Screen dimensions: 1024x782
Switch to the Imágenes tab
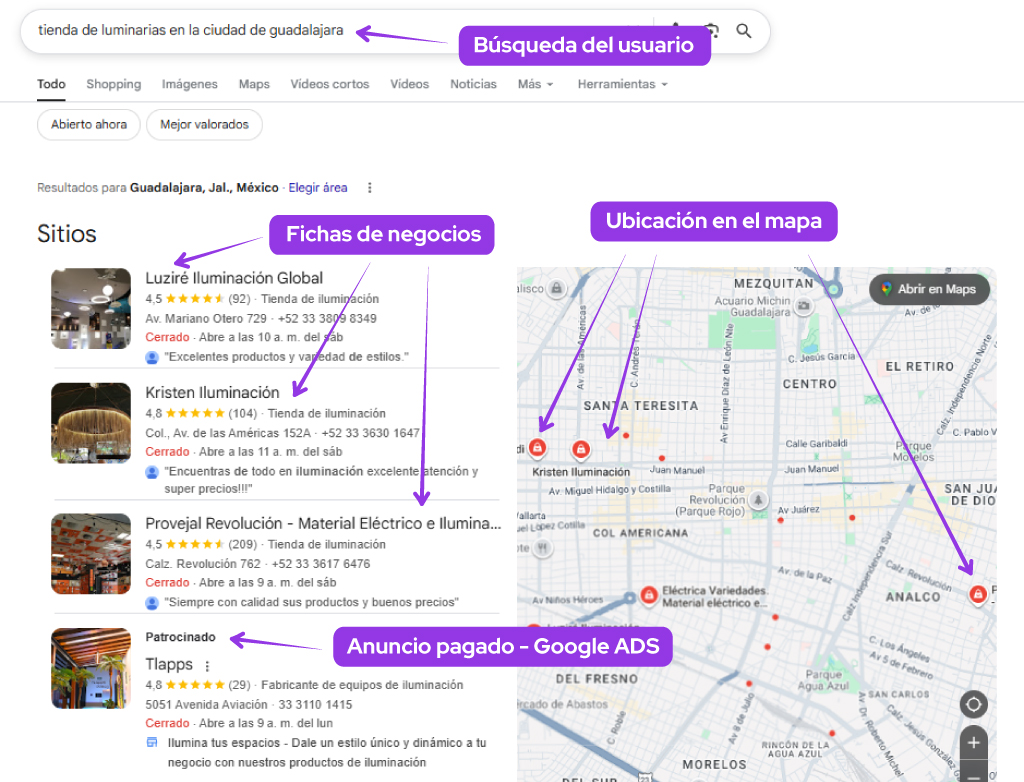191,84
